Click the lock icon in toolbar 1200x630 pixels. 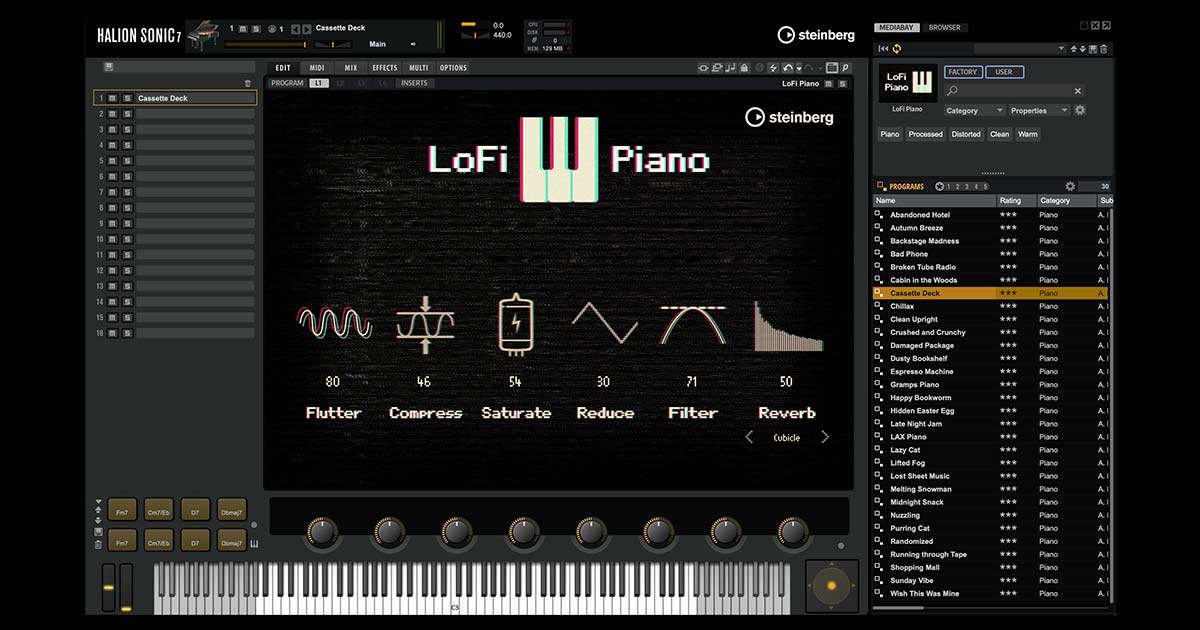coord(745,68)
